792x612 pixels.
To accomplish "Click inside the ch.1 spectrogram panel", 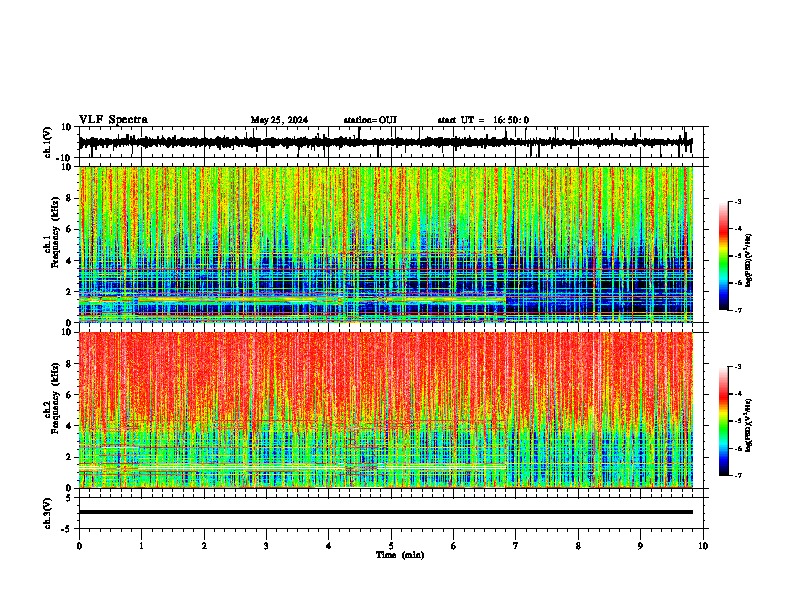I will point(385,244).
